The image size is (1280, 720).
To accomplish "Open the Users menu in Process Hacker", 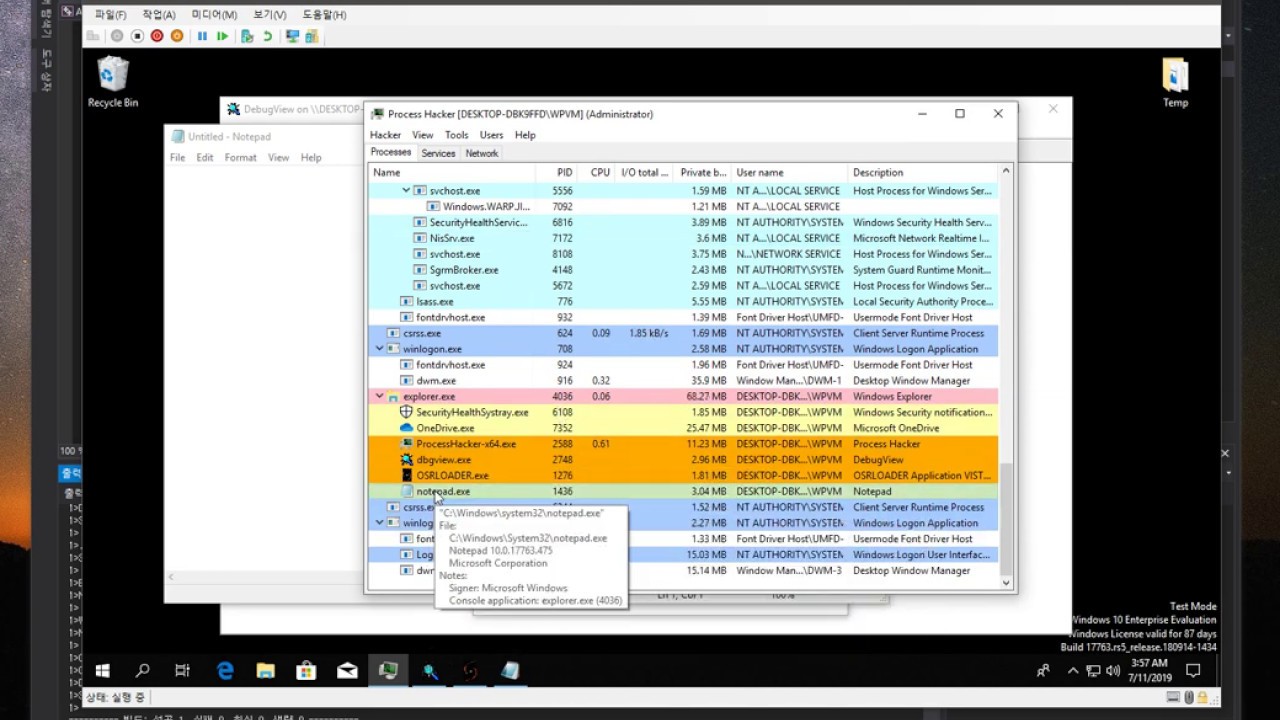I will [491, 135].
